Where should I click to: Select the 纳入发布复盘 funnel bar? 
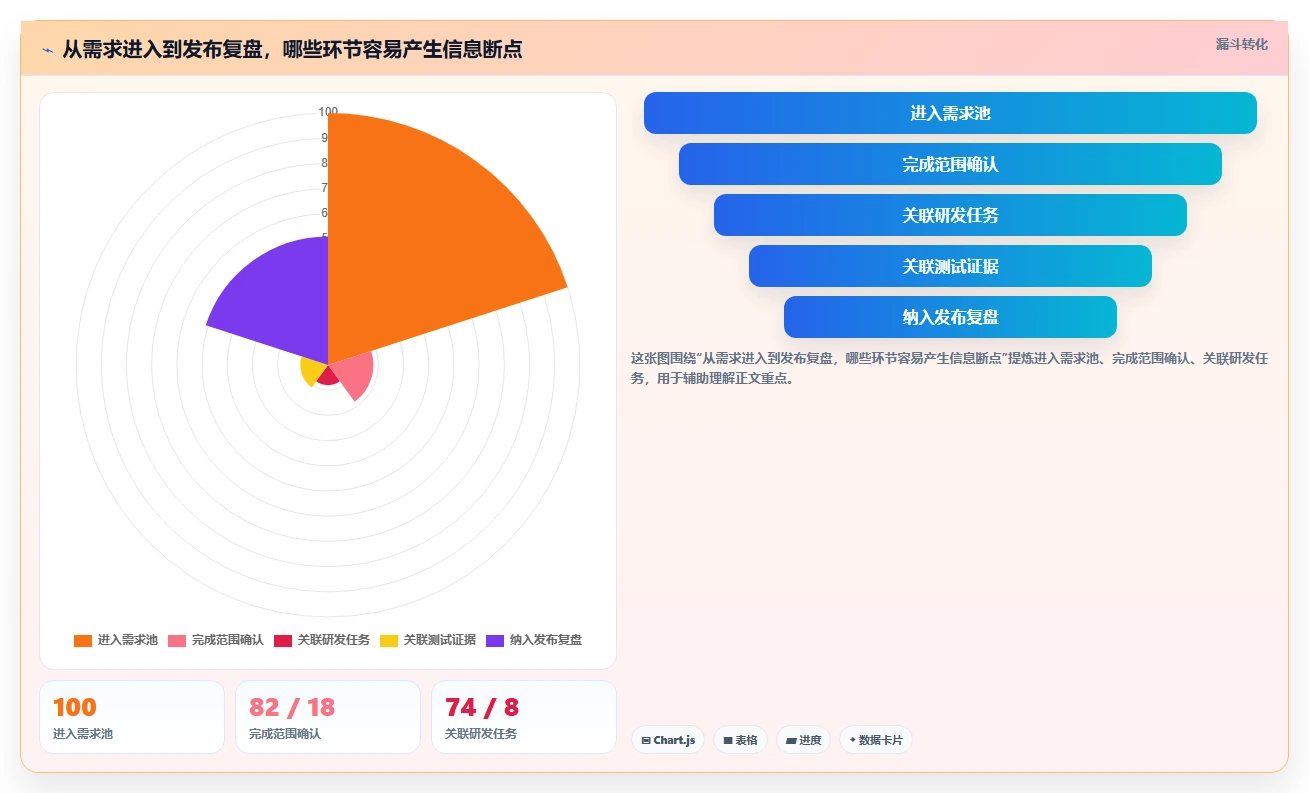point(950,317)
